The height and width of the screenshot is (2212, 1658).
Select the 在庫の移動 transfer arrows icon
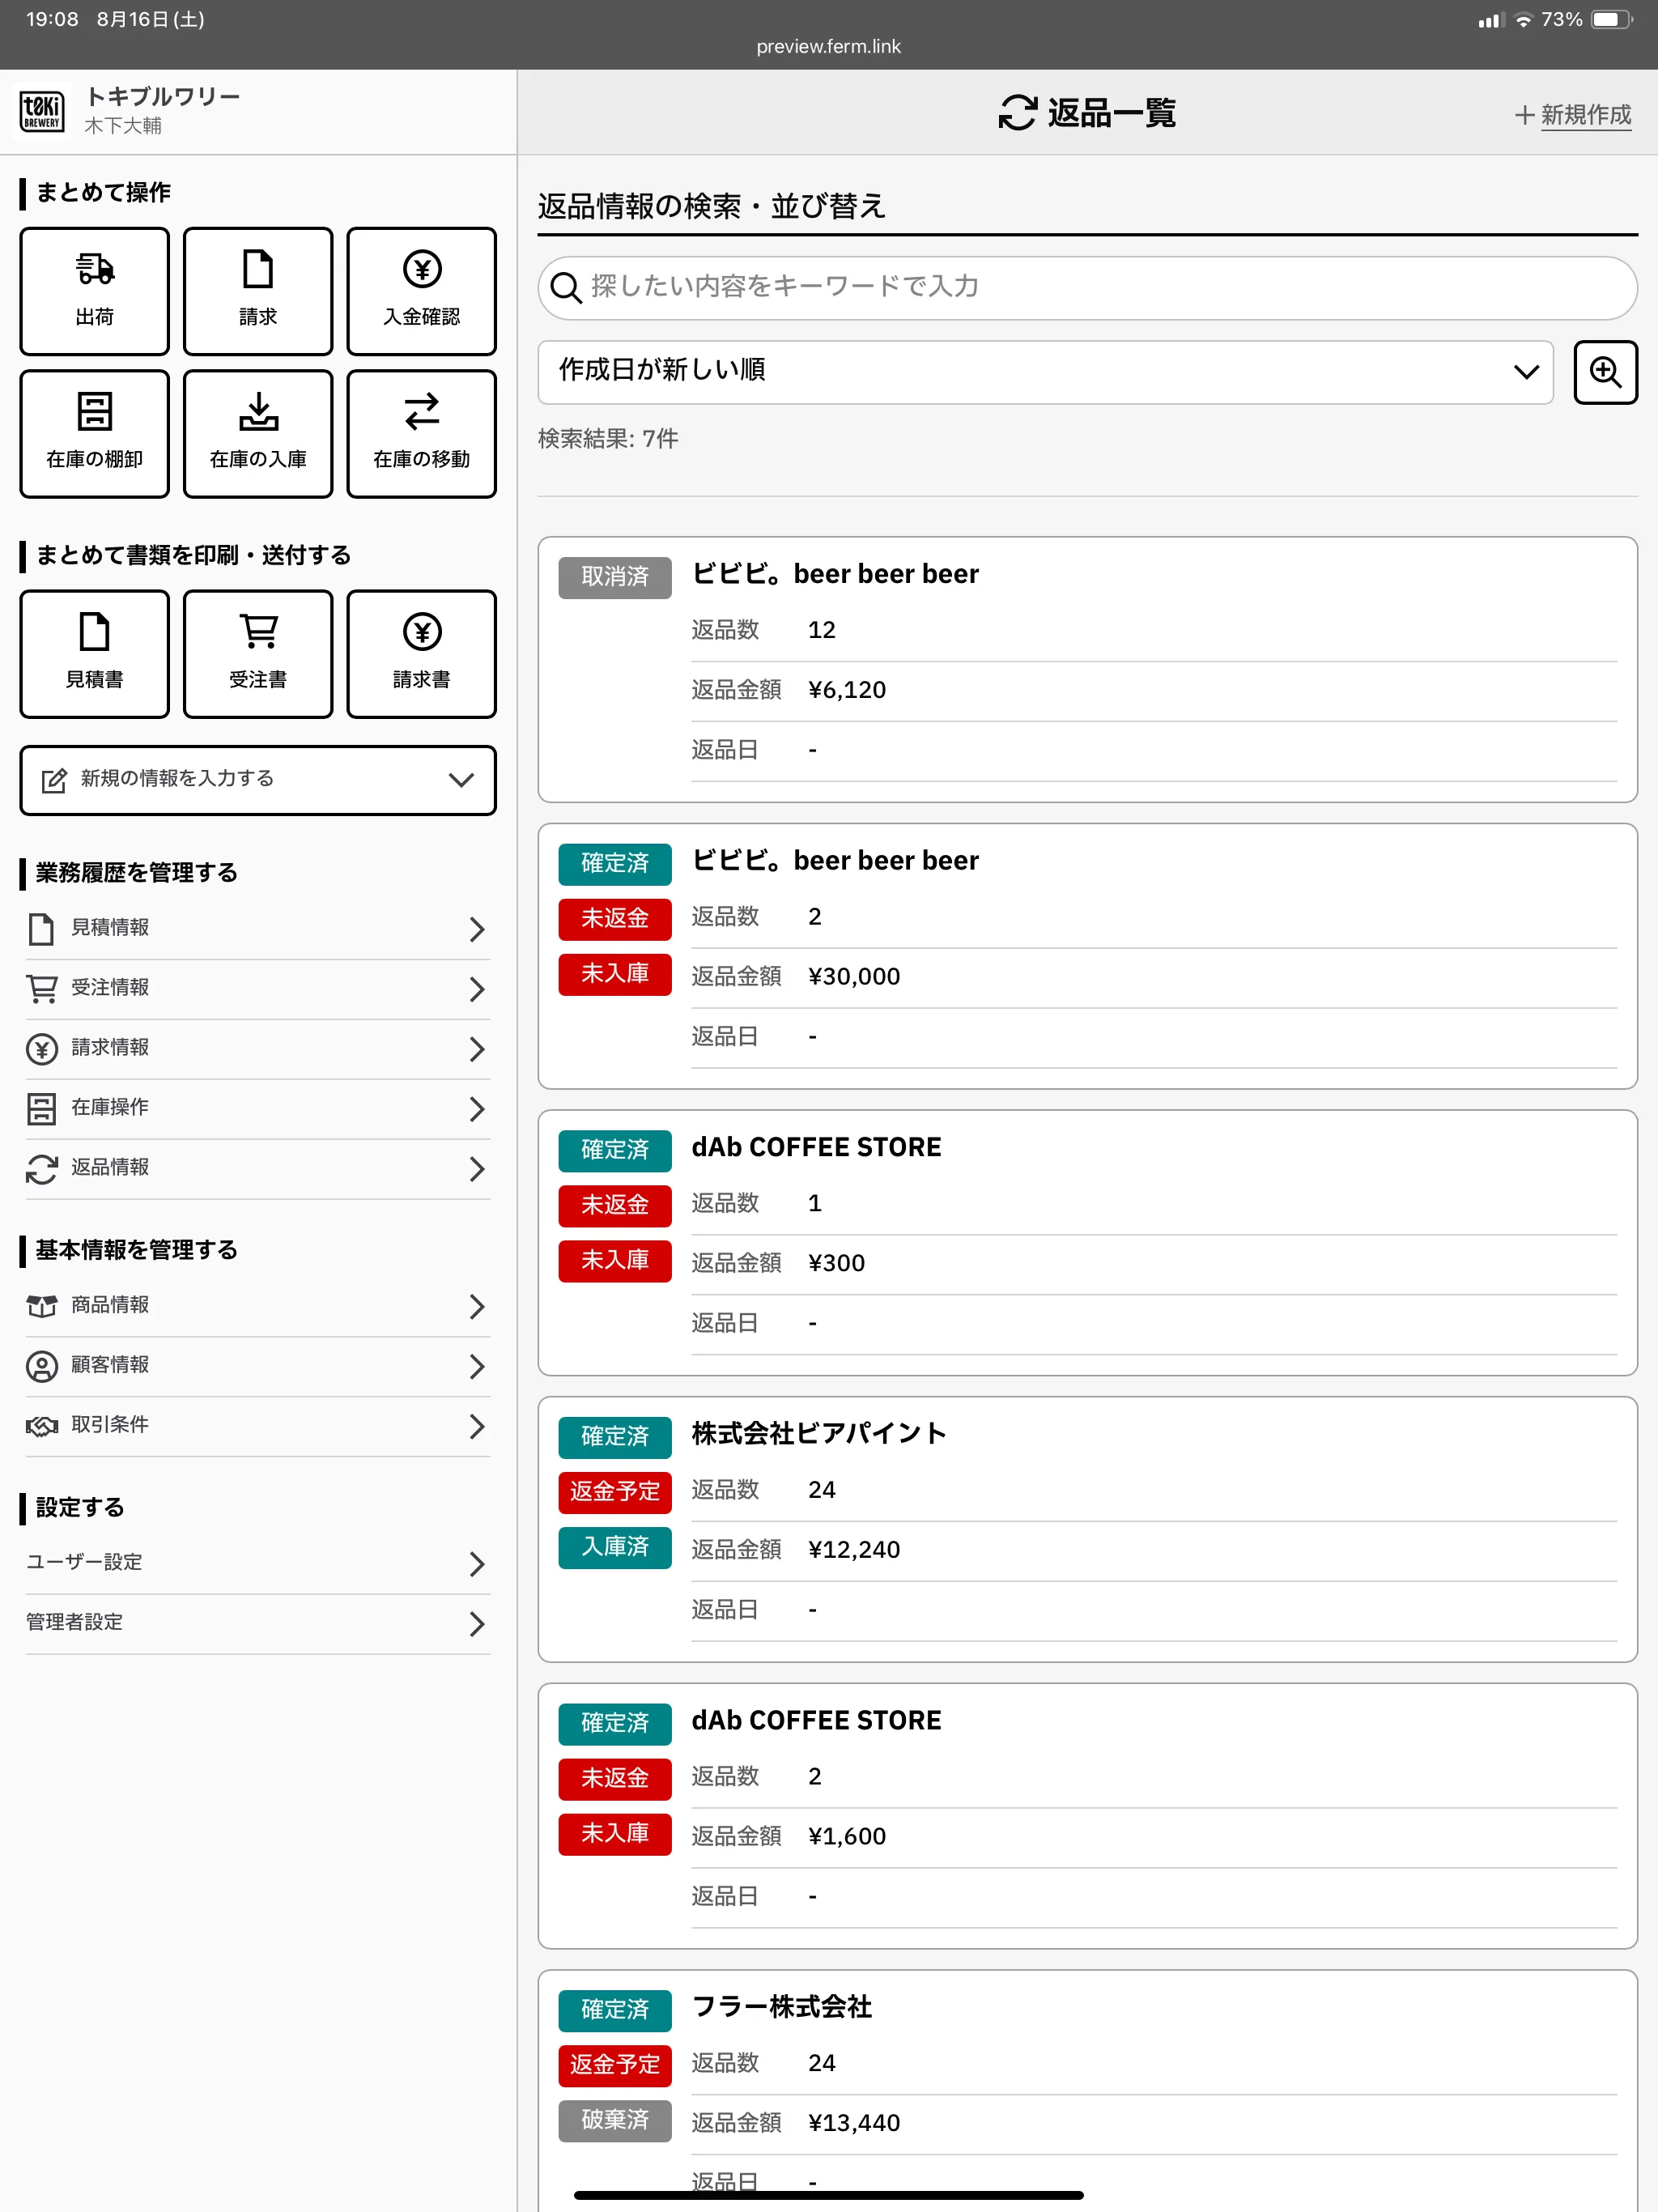pyautogui.click(x=421, y=412)
